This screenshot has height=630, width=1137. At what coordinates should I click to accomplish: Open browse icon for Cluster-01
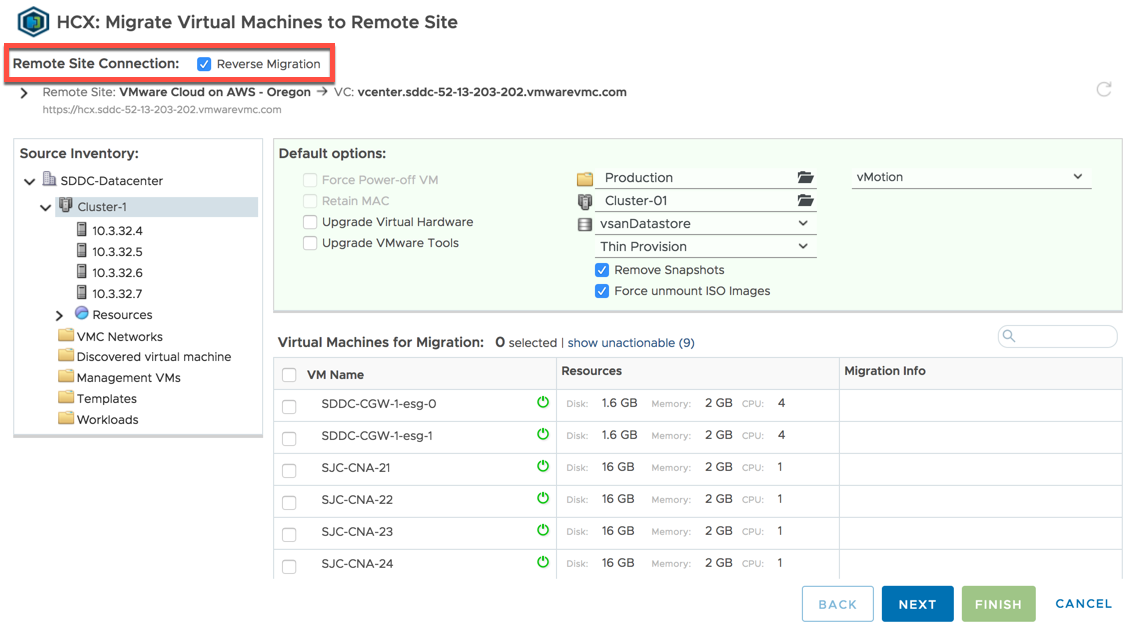pyautogui.click(x=805, y=201)
